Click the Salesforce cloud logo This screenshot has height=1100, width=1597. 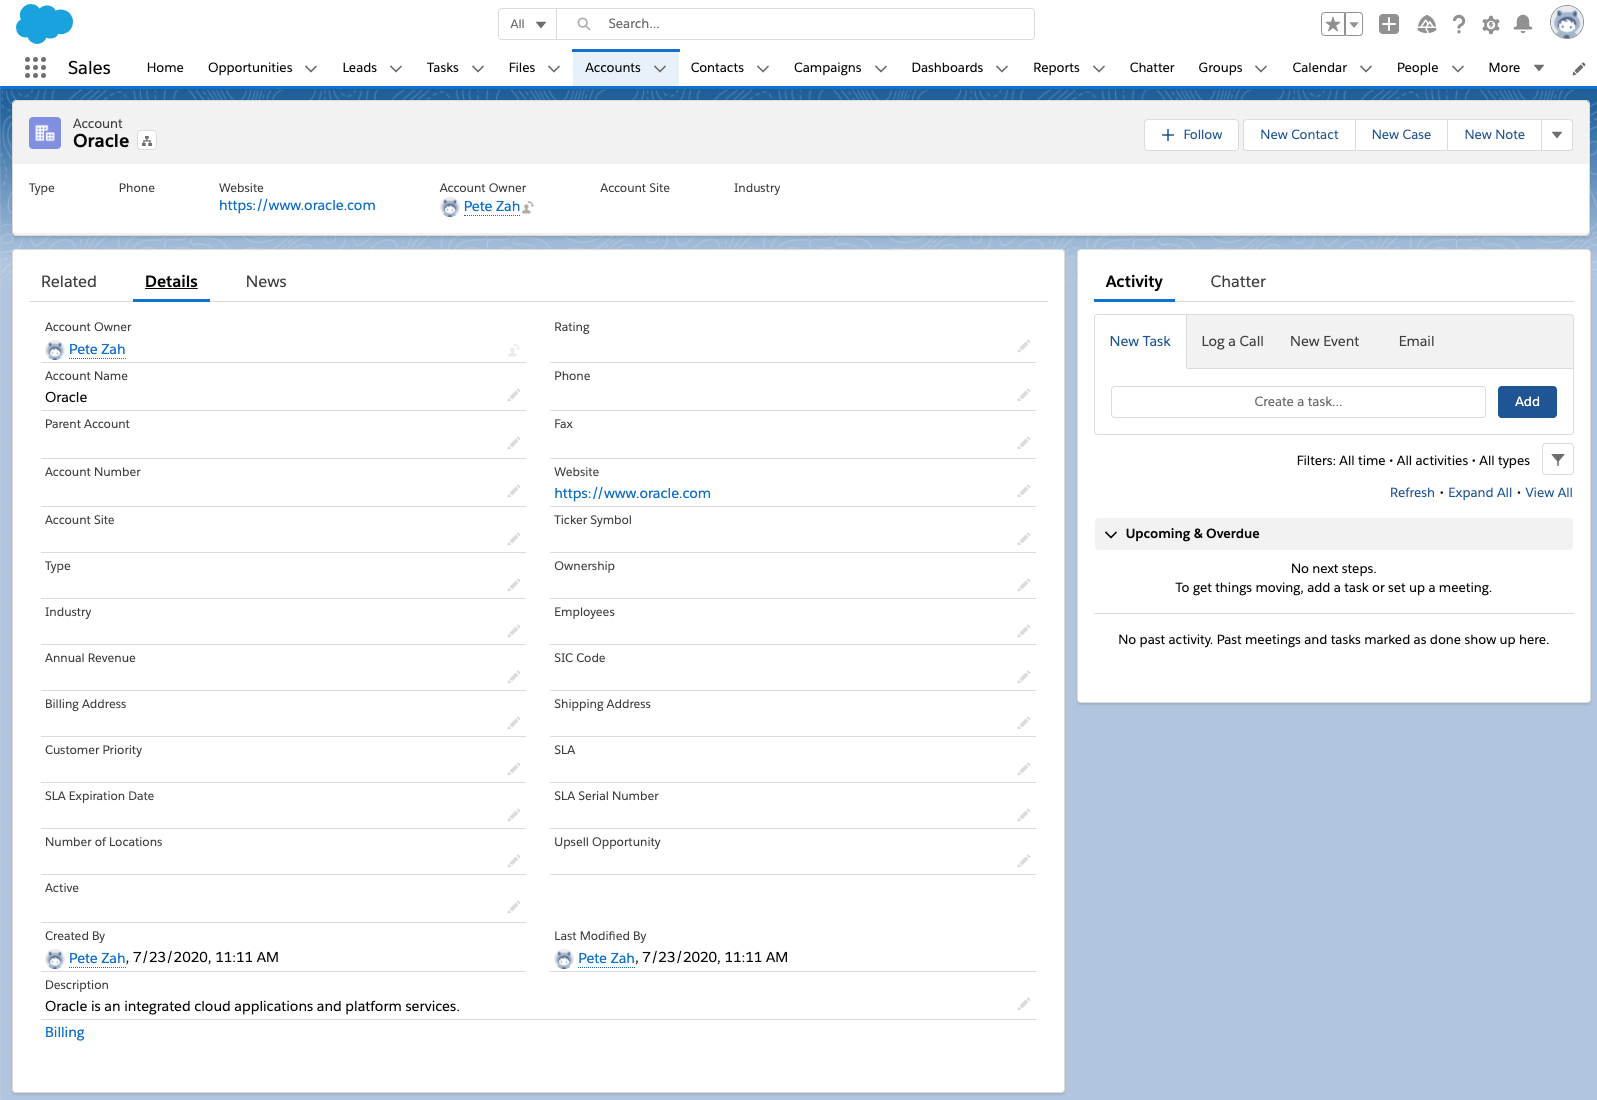point(45,23)
